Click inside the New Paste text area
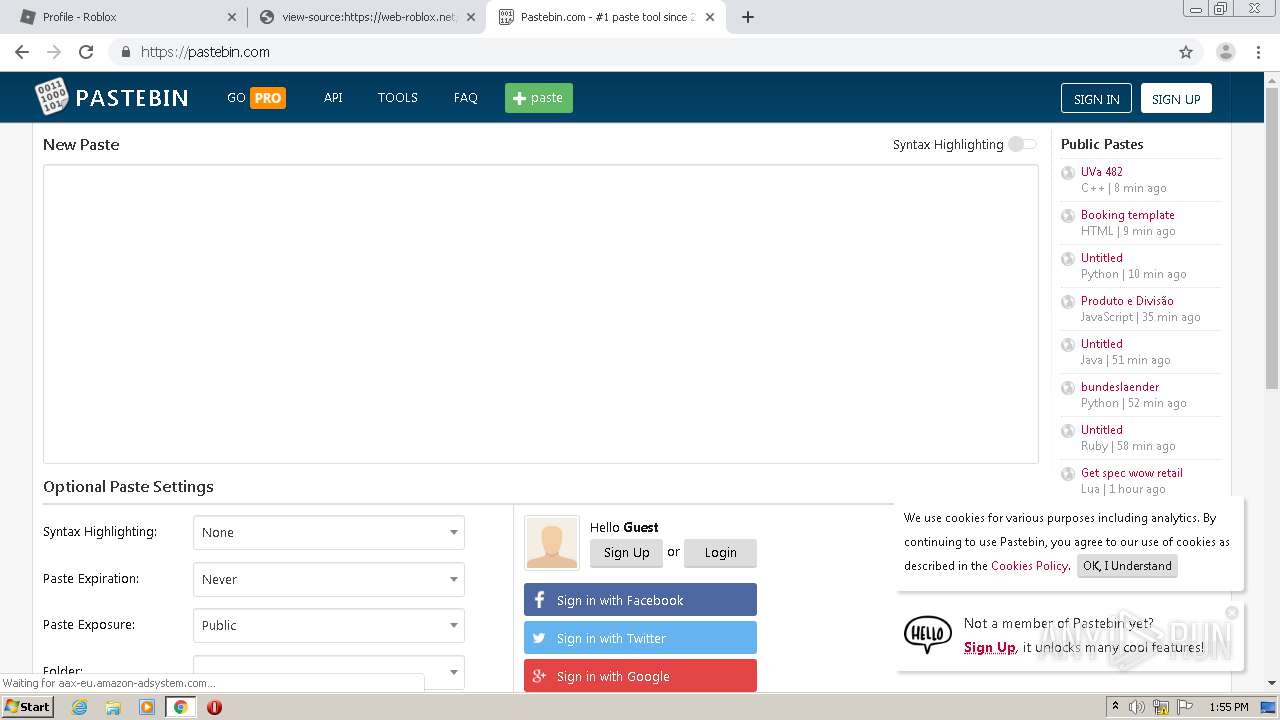This screenshot has width=1280, height=720. pyautogui.click(x=541, y=314)
